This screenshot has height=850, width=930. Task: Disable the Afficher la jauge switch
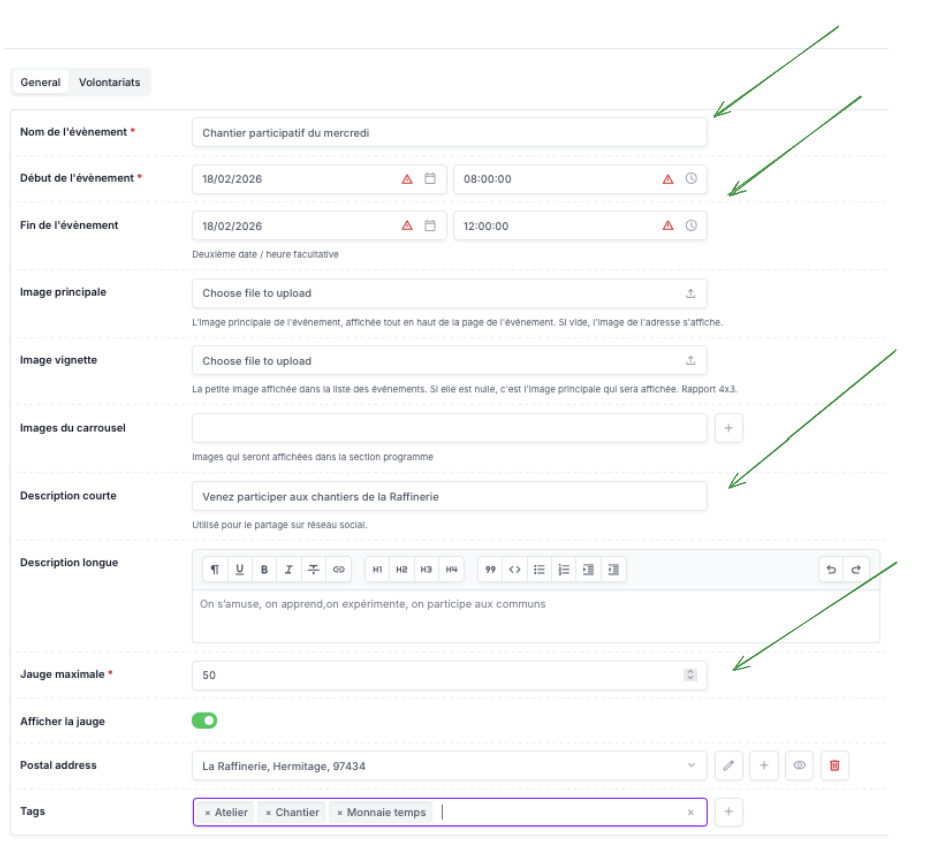click(x=204, y=720)
